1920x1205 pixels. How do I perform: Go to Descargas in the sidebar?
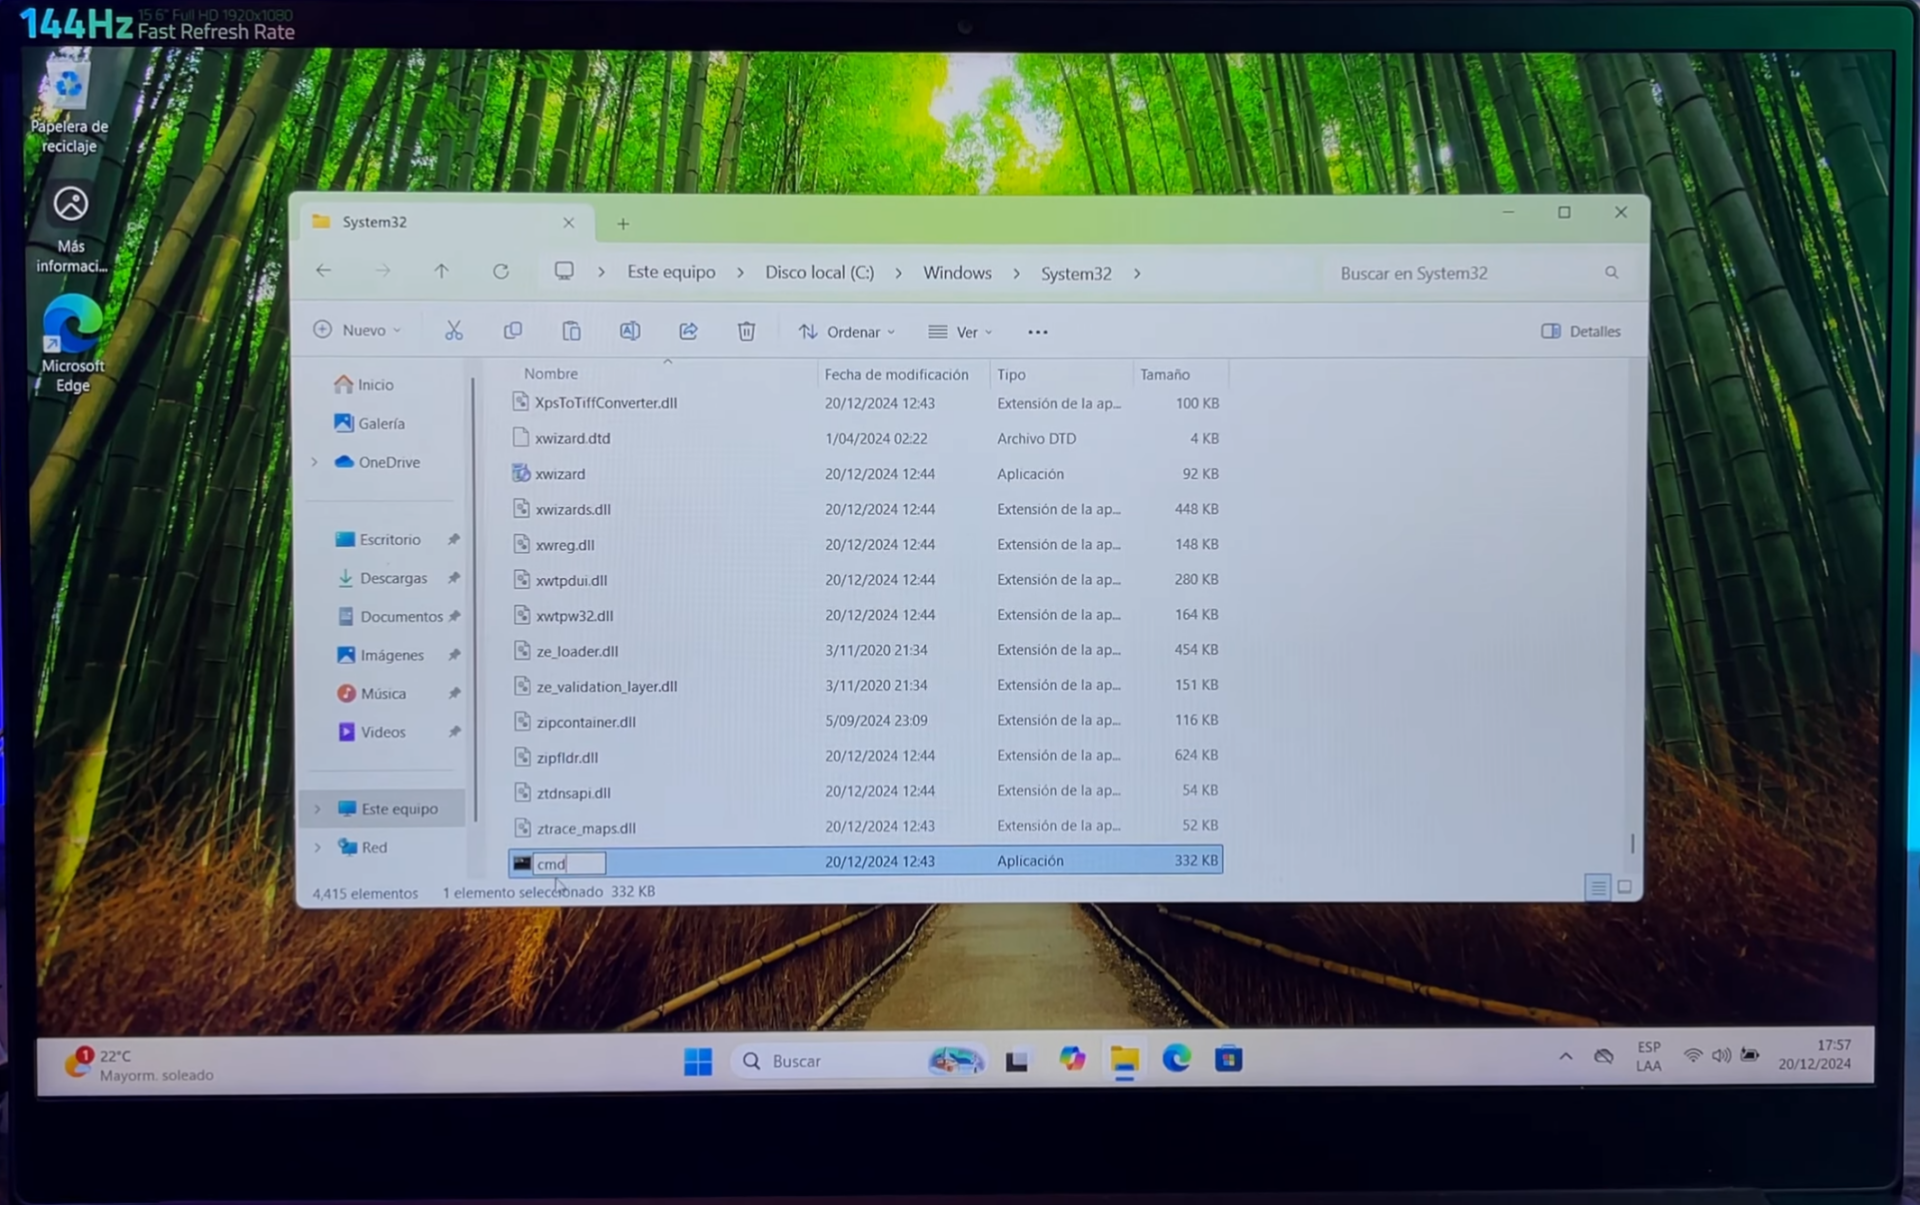[393, 577]
